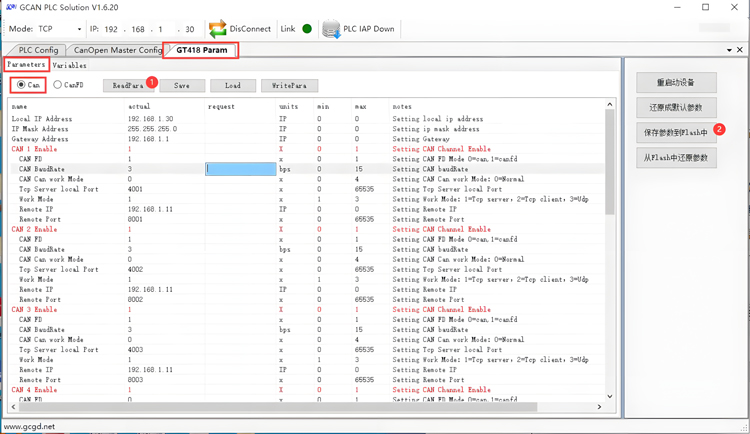Click the GCAN app icon in title bar
750x434 pixels.
(x=10, y=7)
